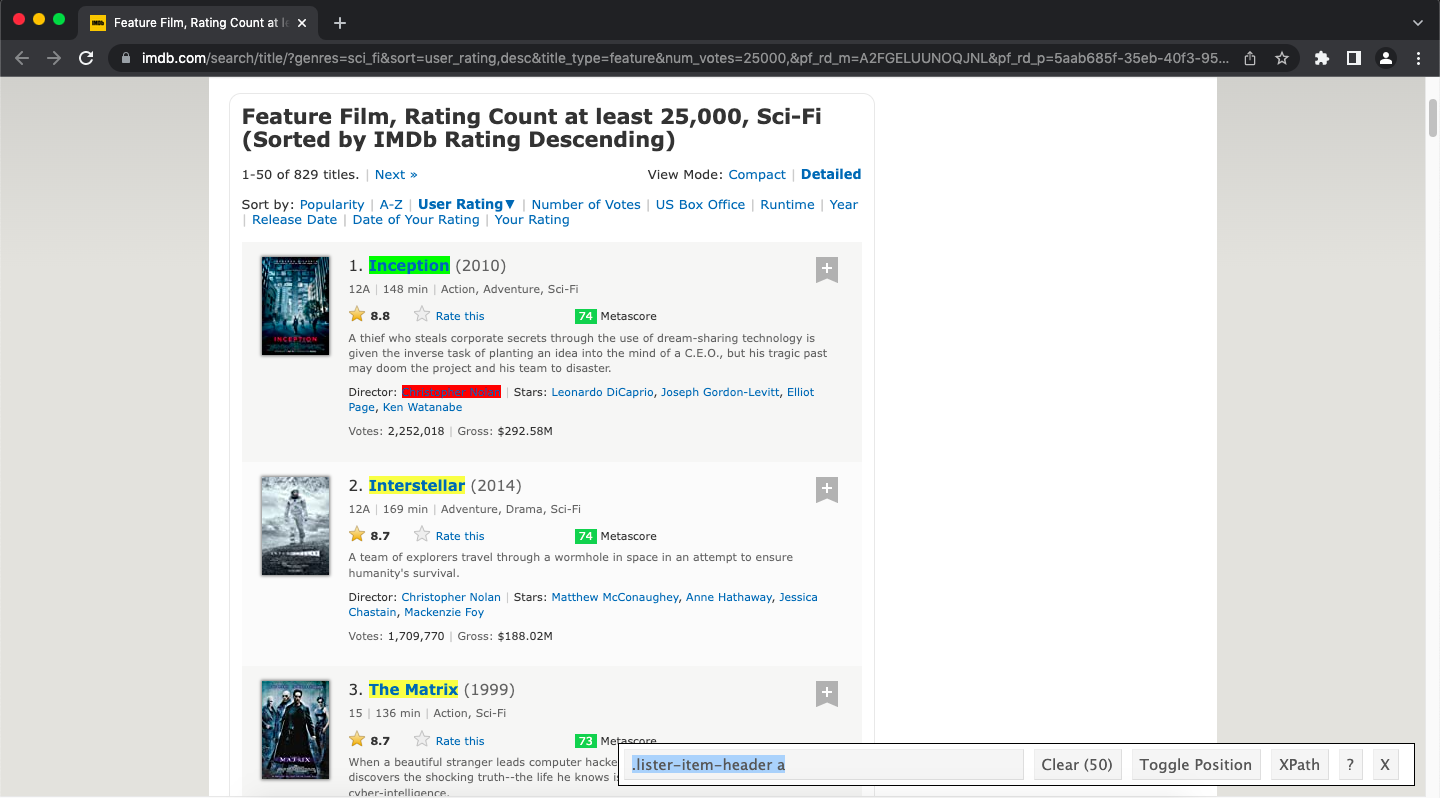Open Matthew McConaughey's page

click(615, 597)
